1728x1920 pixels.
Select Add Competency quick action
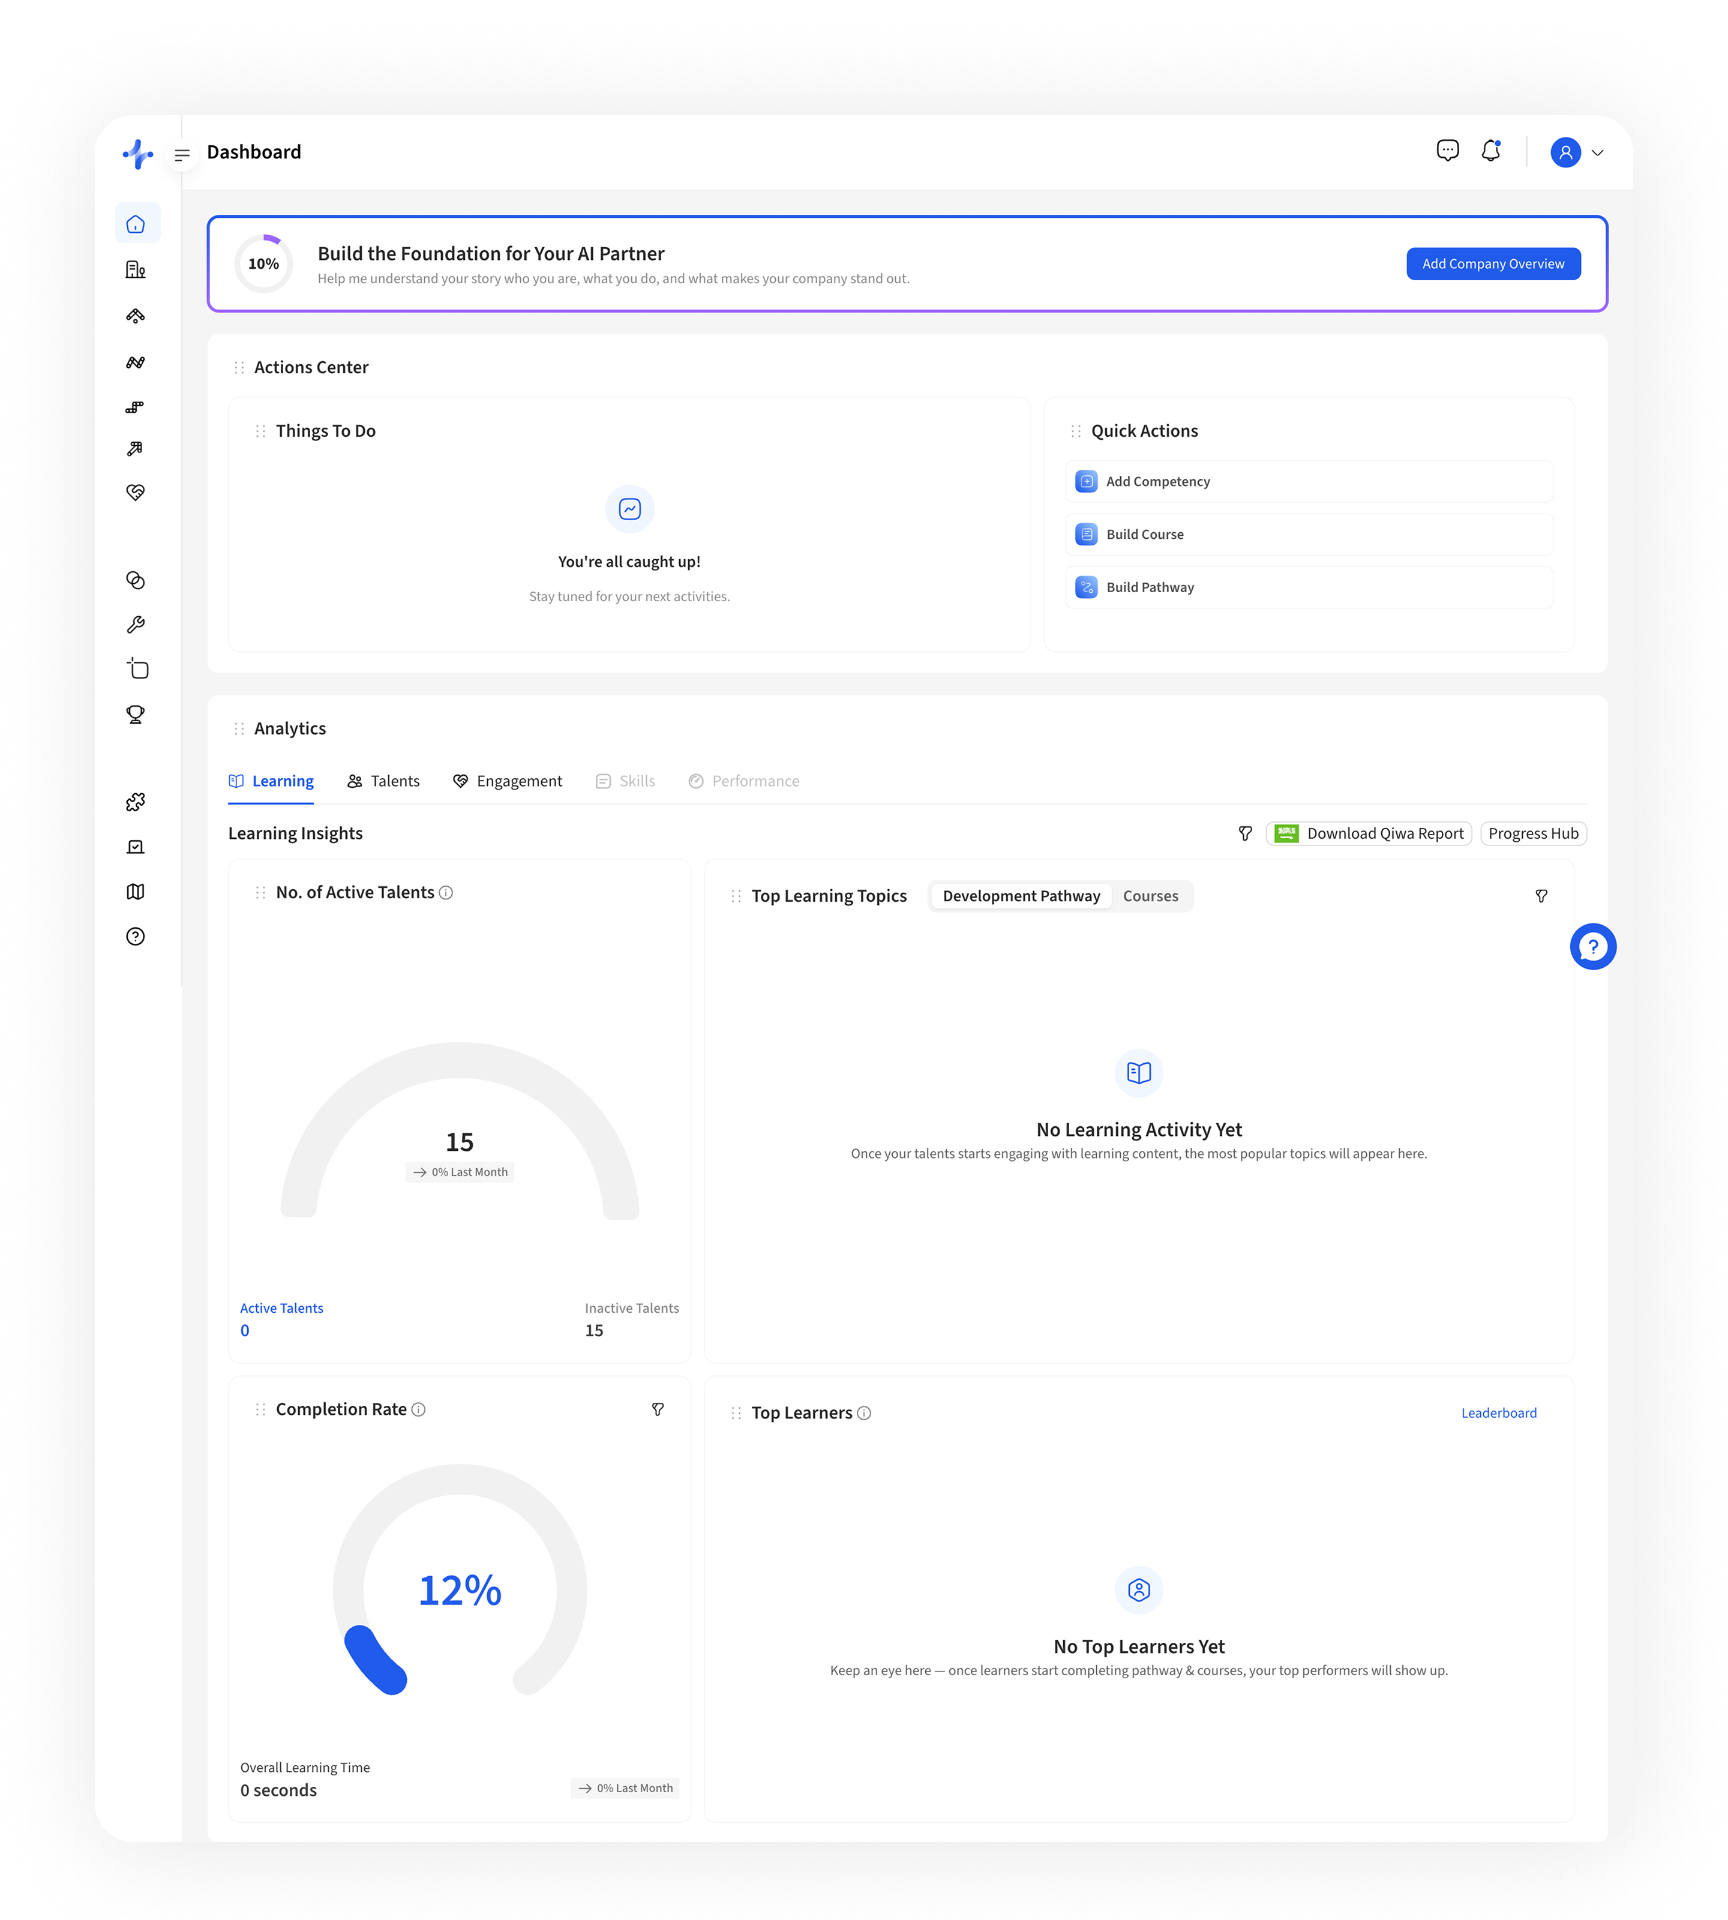1309,482
